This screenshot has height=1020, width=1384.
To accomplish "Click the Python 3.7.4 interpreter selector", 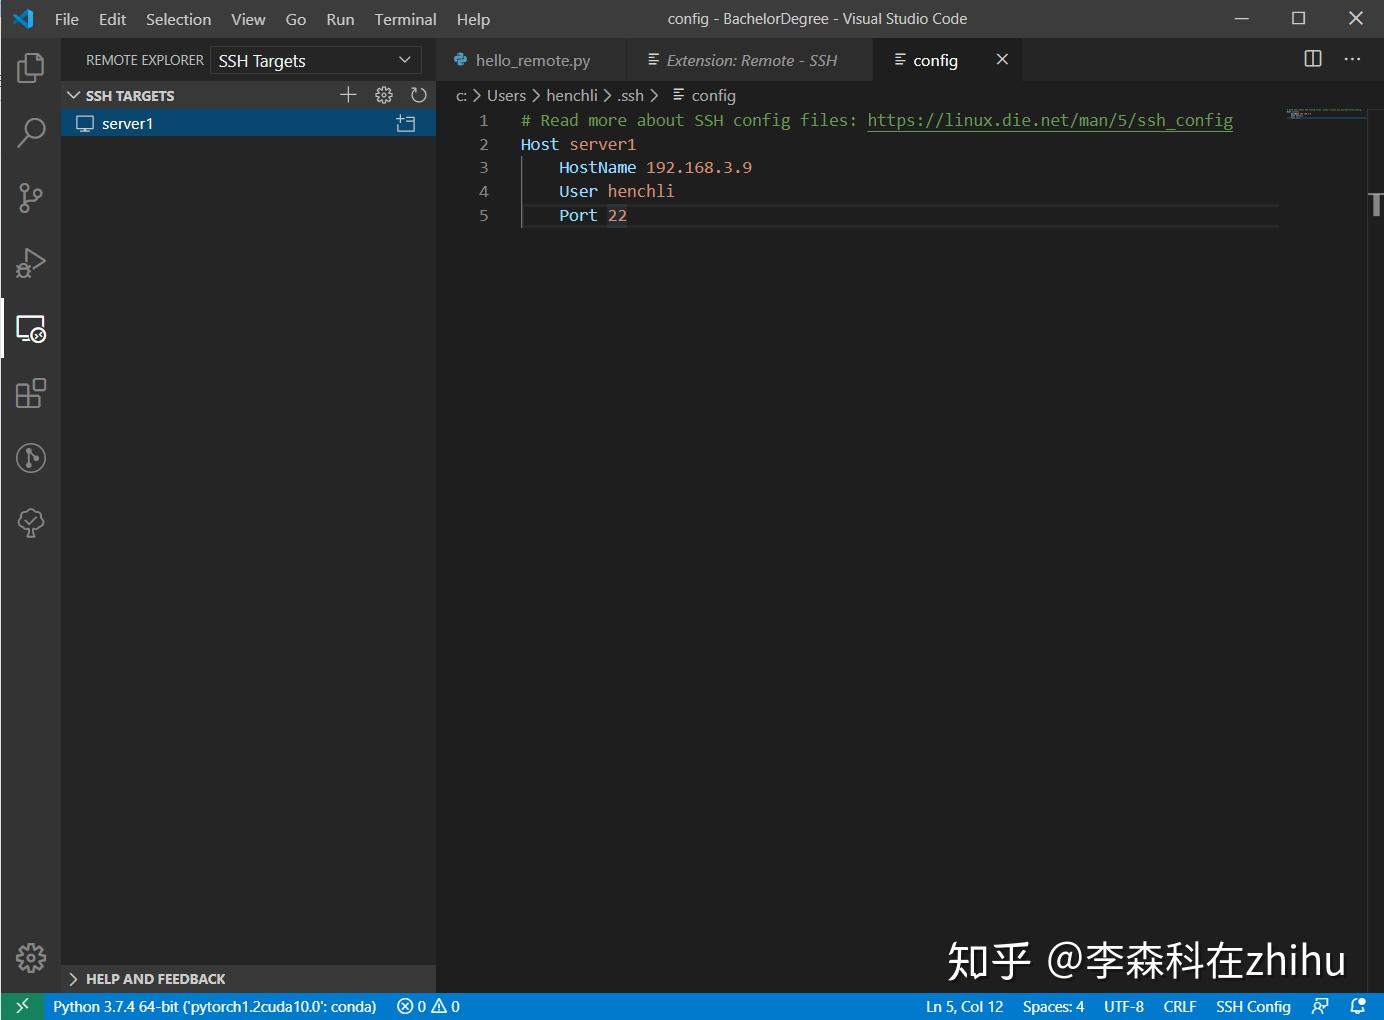I will (215, 1006).
